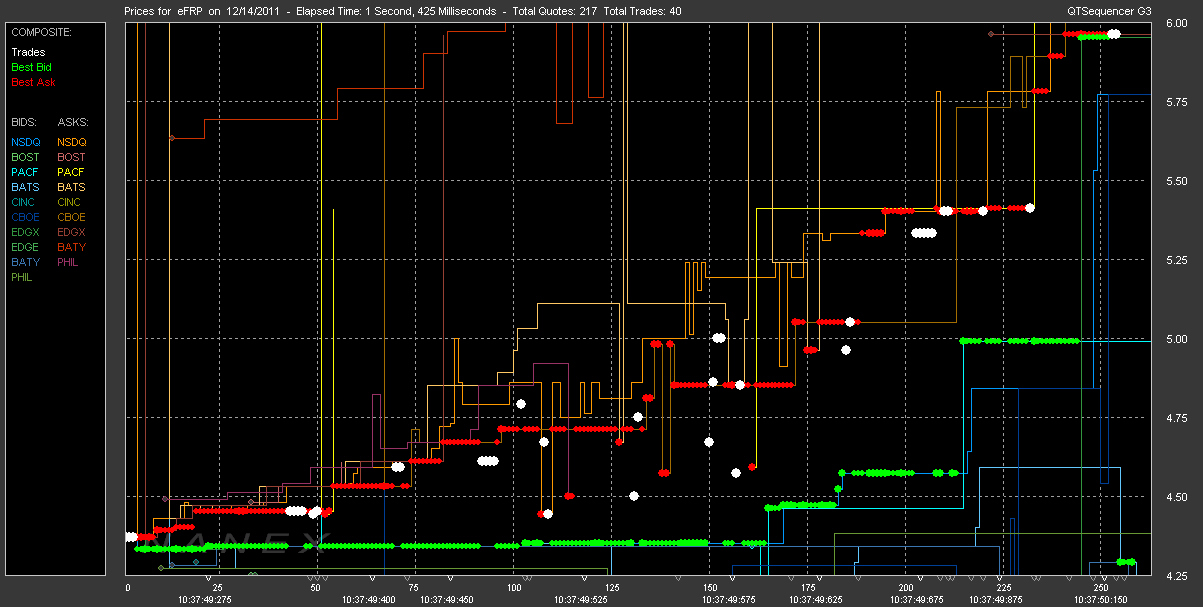Viewport: 1203px width, 607px height.
Task: Click the 5.00 price axis label
Action: pyautogui.click(x=1176, y=339)
